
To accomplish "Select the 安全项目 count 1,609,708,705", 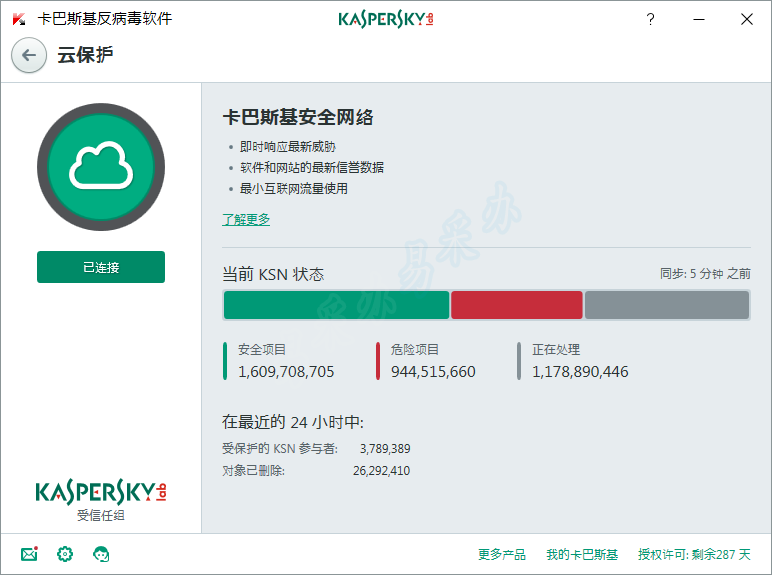I will pos(286,372).
